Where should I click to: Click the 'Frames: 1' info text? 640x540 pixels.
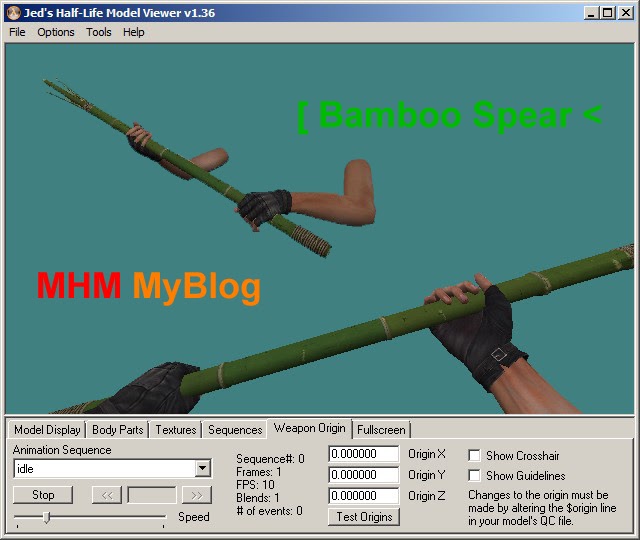259,472
